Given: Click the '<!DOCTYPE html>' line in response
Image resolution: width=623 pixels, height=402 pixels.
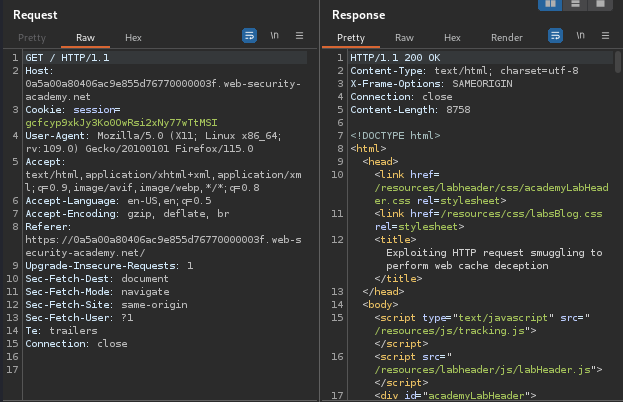Looking at the screenshot, I should pyautogui.click(x=395, y=136).
